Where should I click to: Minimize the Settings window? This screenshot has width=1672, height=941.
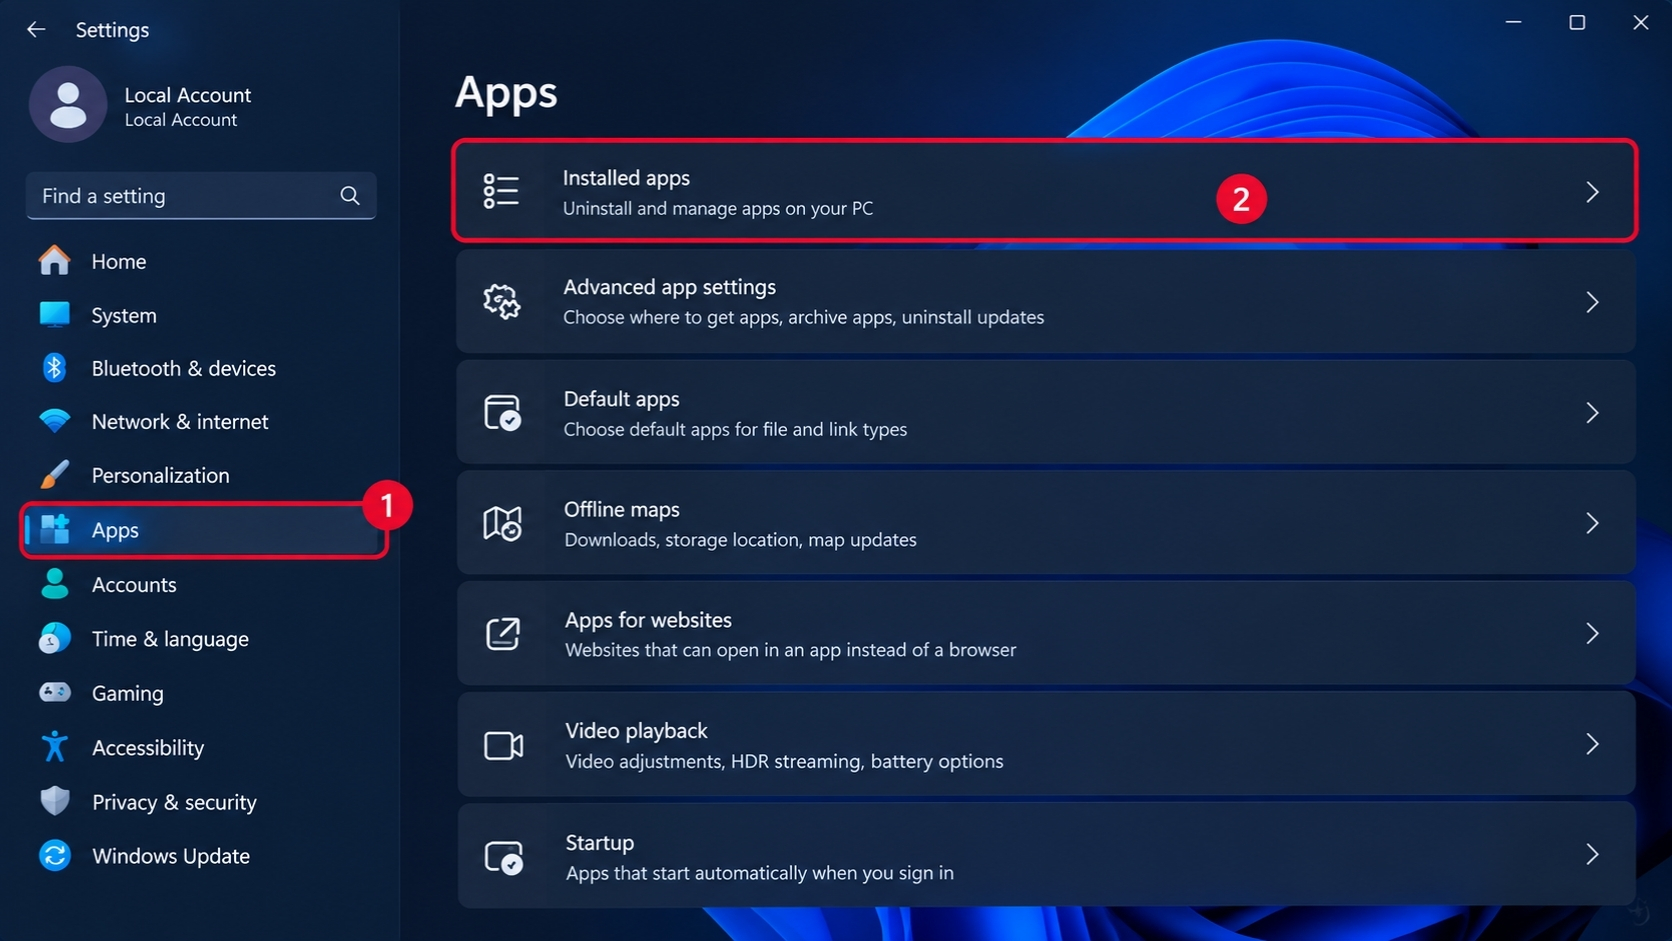point(1513,22)
